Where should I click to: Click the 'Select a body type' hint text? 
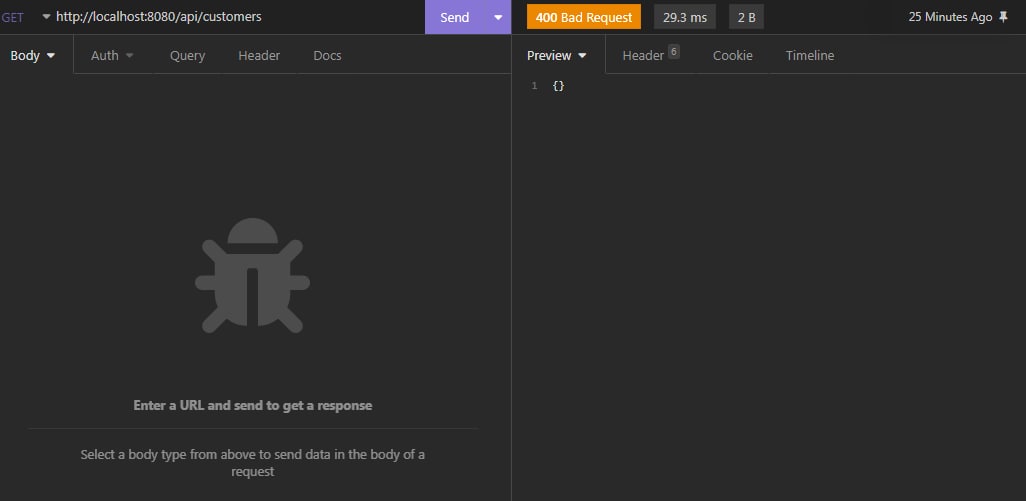(253, 462)
